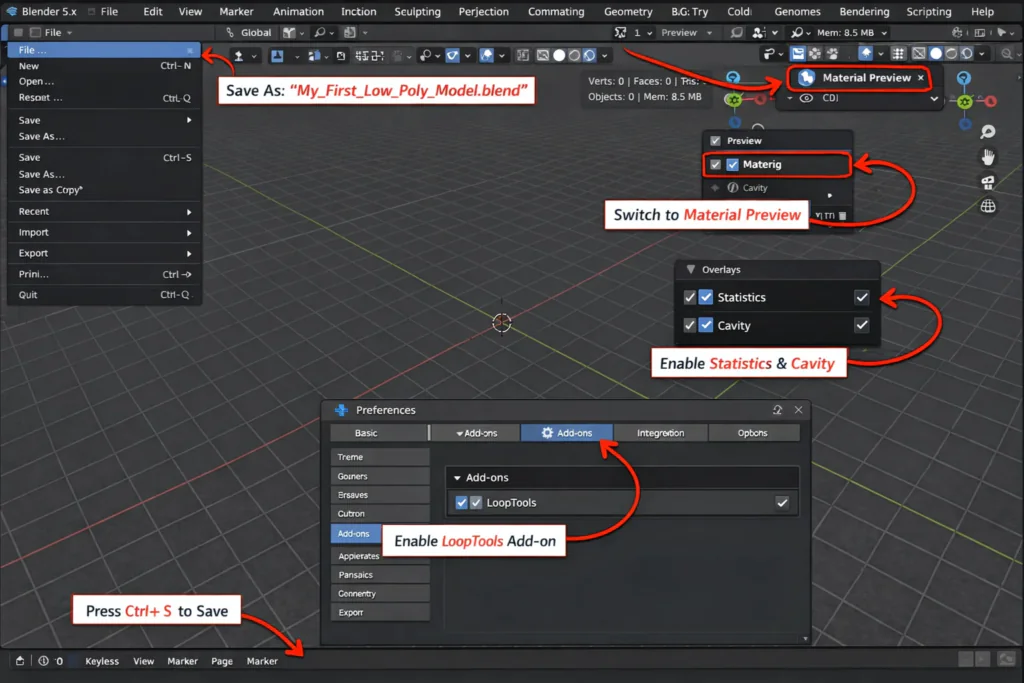Expand the Recent submenu
The height and width of the screenshot is (683, 1024).
[104, 212]
